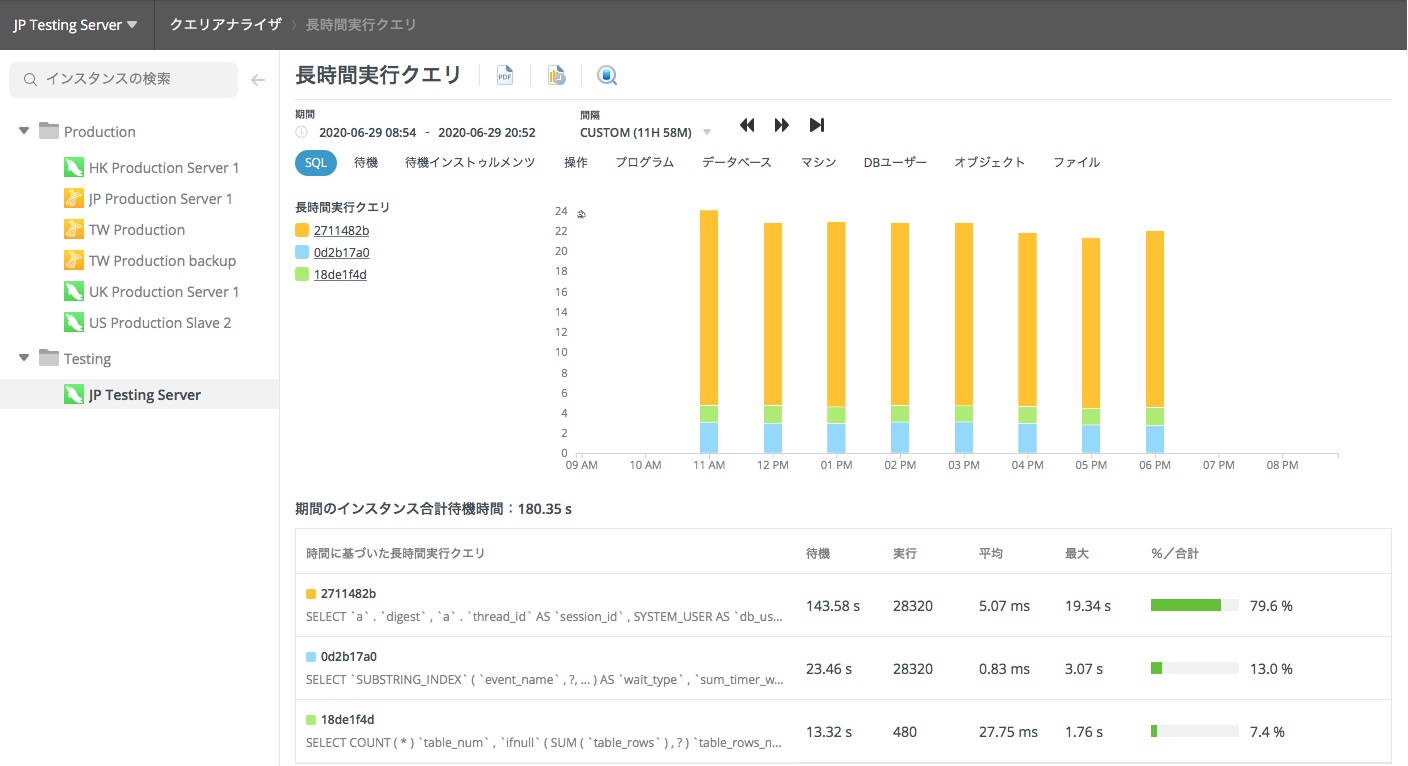1408x766 pixels.
Task: Open CUSTOM (11H 58M) interval dropdown
Action: pyautogui.click(x=646, y=132)
